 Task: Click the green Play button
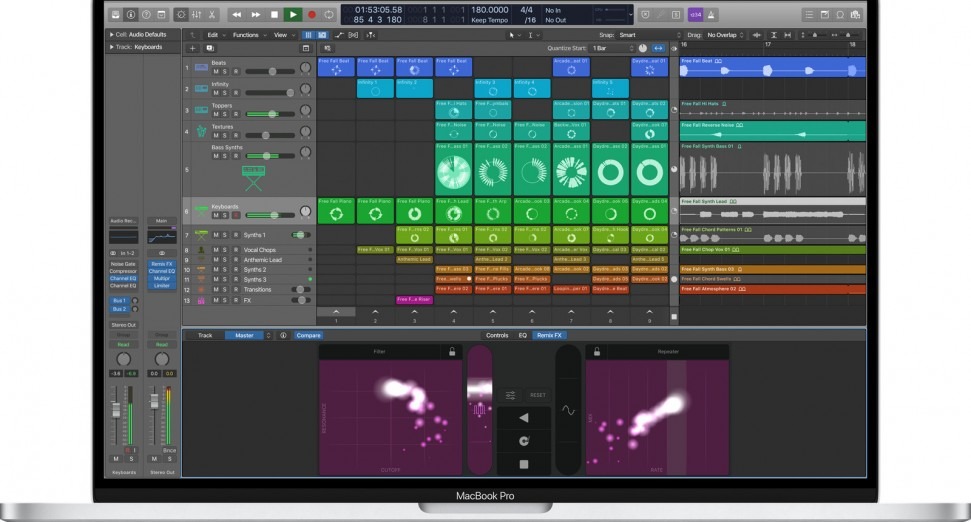pos(293,14)
